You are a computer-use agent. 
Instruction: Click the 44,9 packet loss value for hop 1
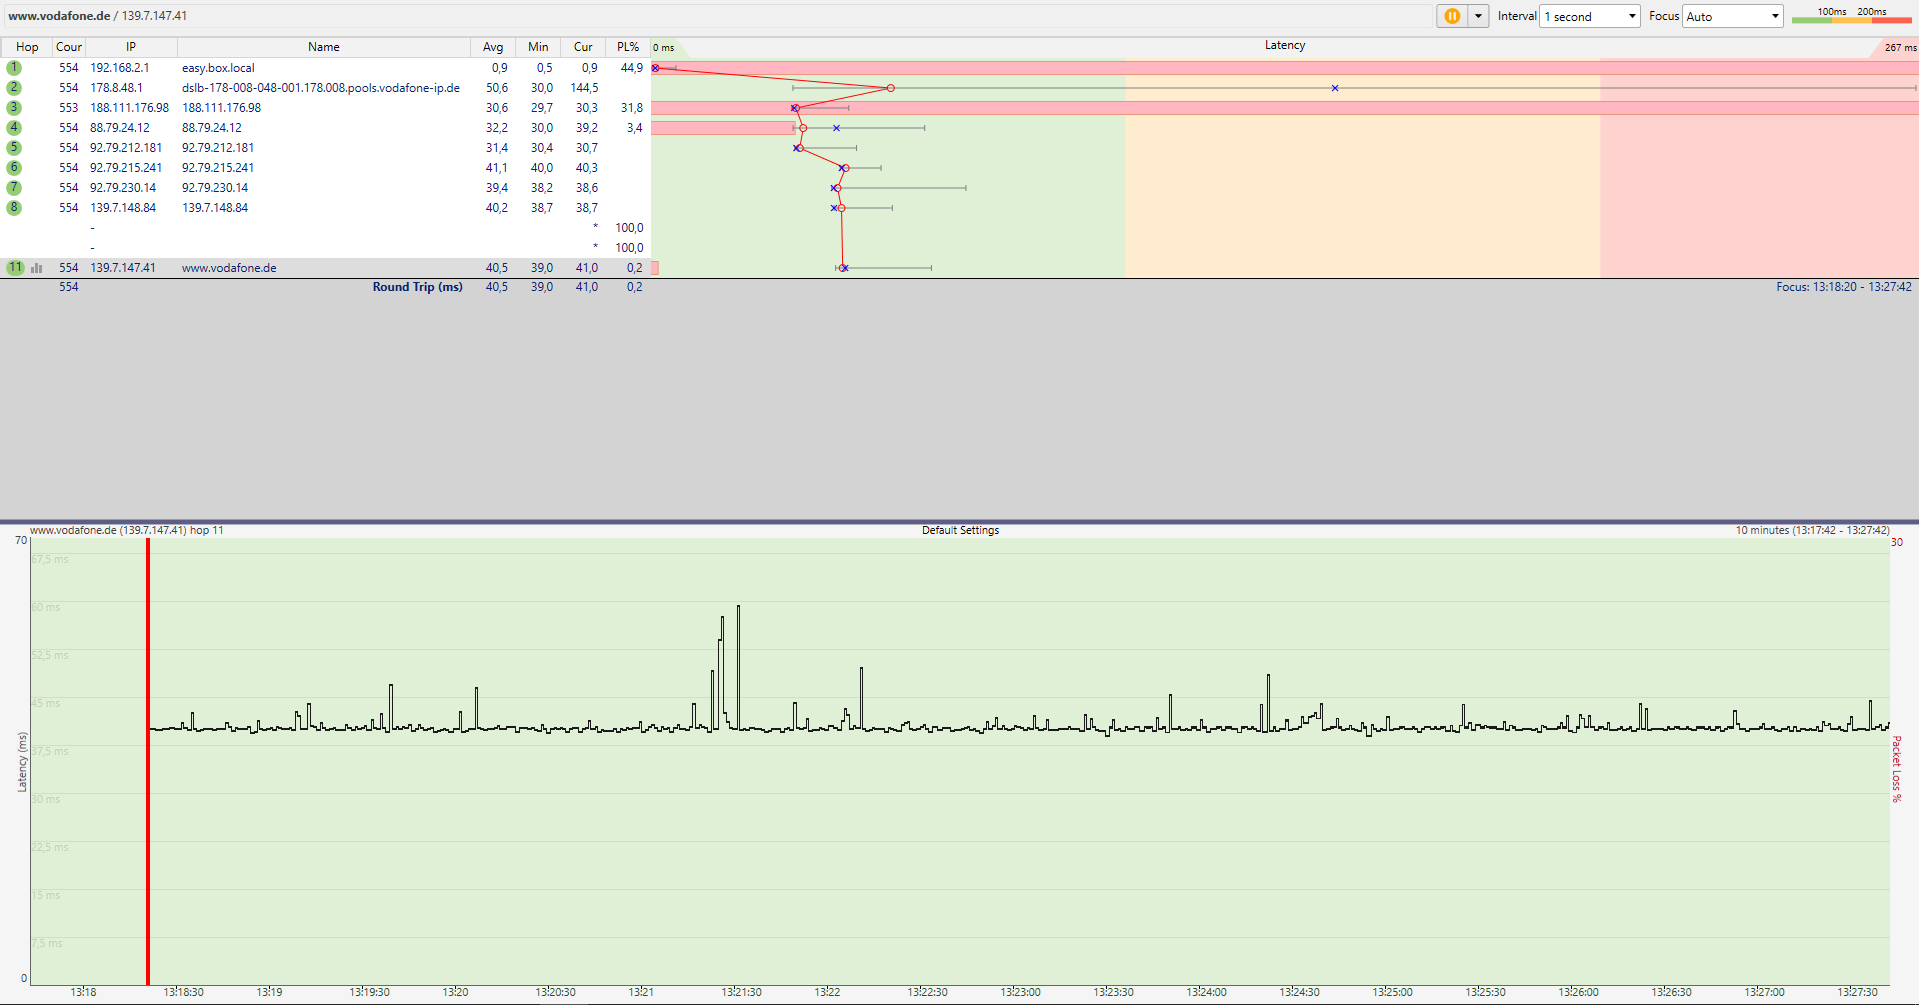coord(632,68)
